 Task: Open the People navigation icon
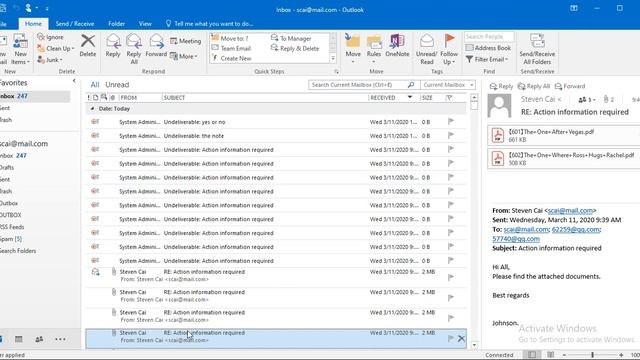click(x=39, y=339)
